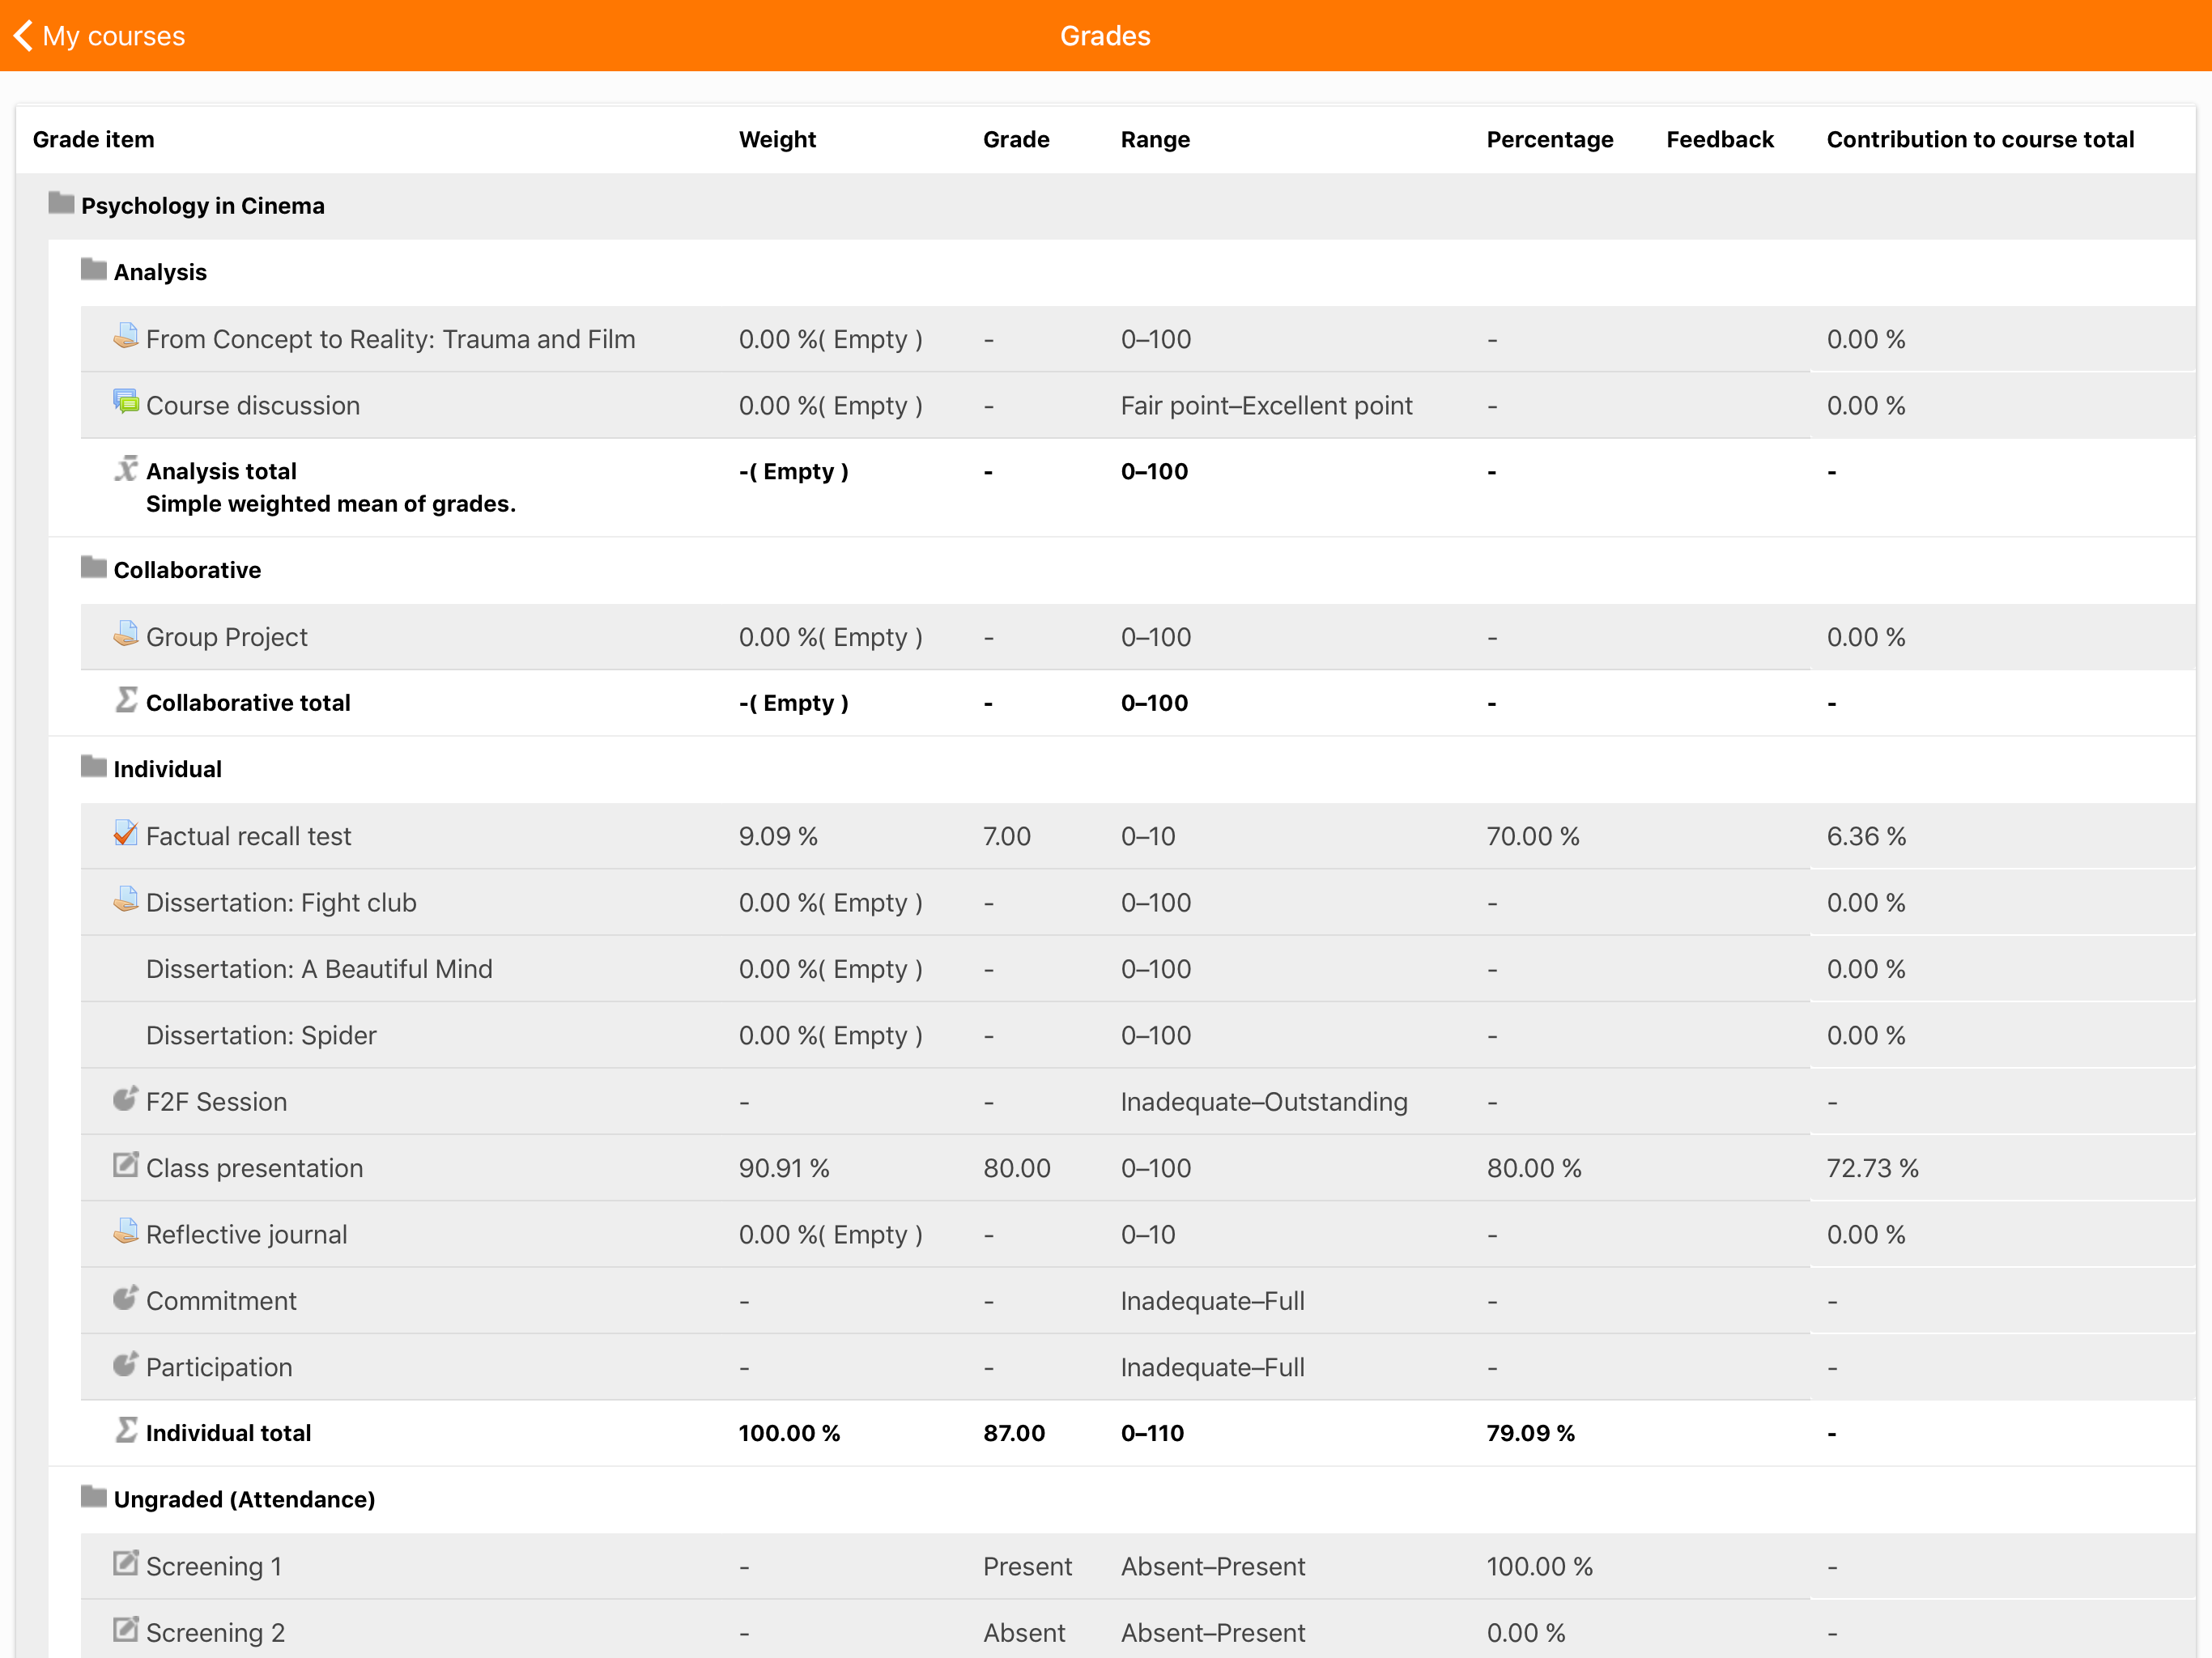Screen dimensions: 2212x1658
Task: Click the Absent grade for Screening 2
Action: point(1024,1632)
